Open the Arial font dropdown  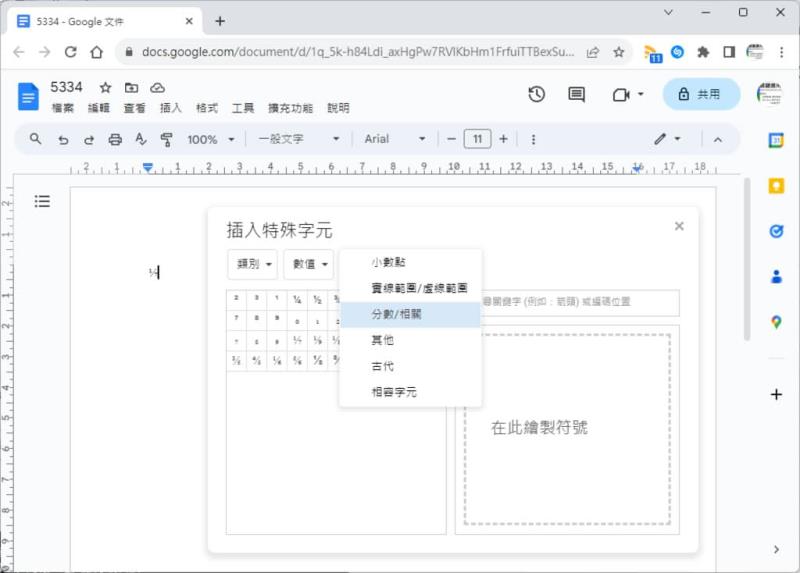click(x=394, y=139)
